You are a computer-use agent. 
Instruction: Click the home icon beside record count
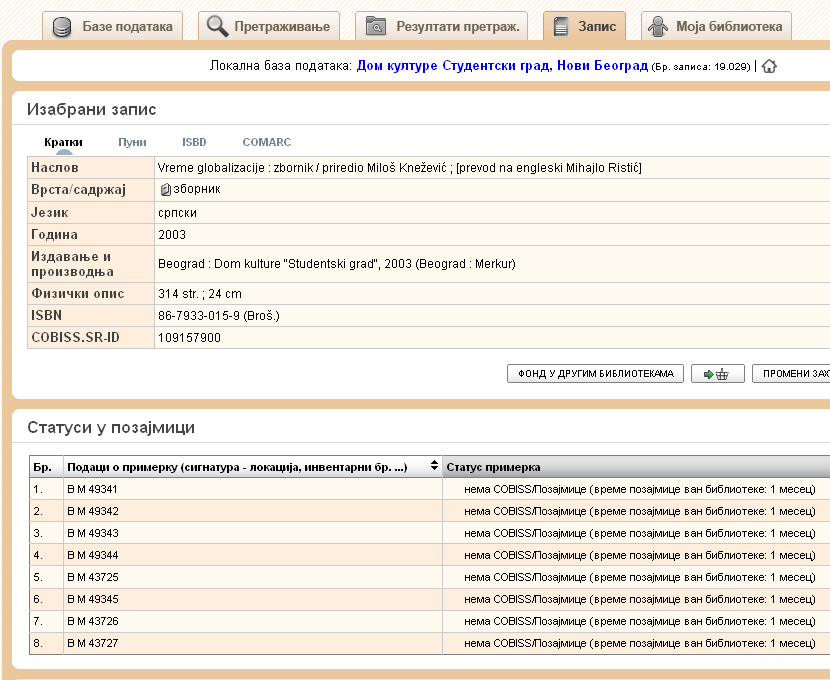tap(769, 67)
